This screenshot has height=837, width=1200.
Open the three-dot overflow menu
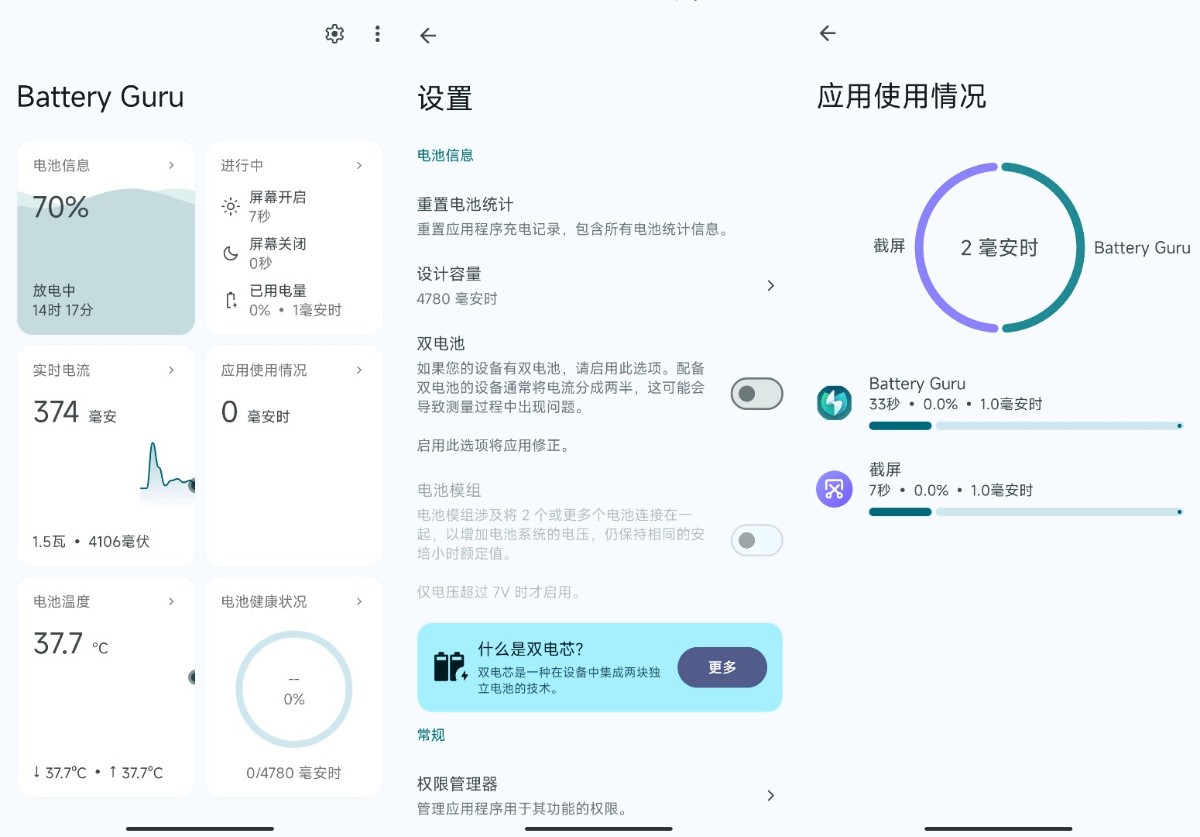[377, 34]
